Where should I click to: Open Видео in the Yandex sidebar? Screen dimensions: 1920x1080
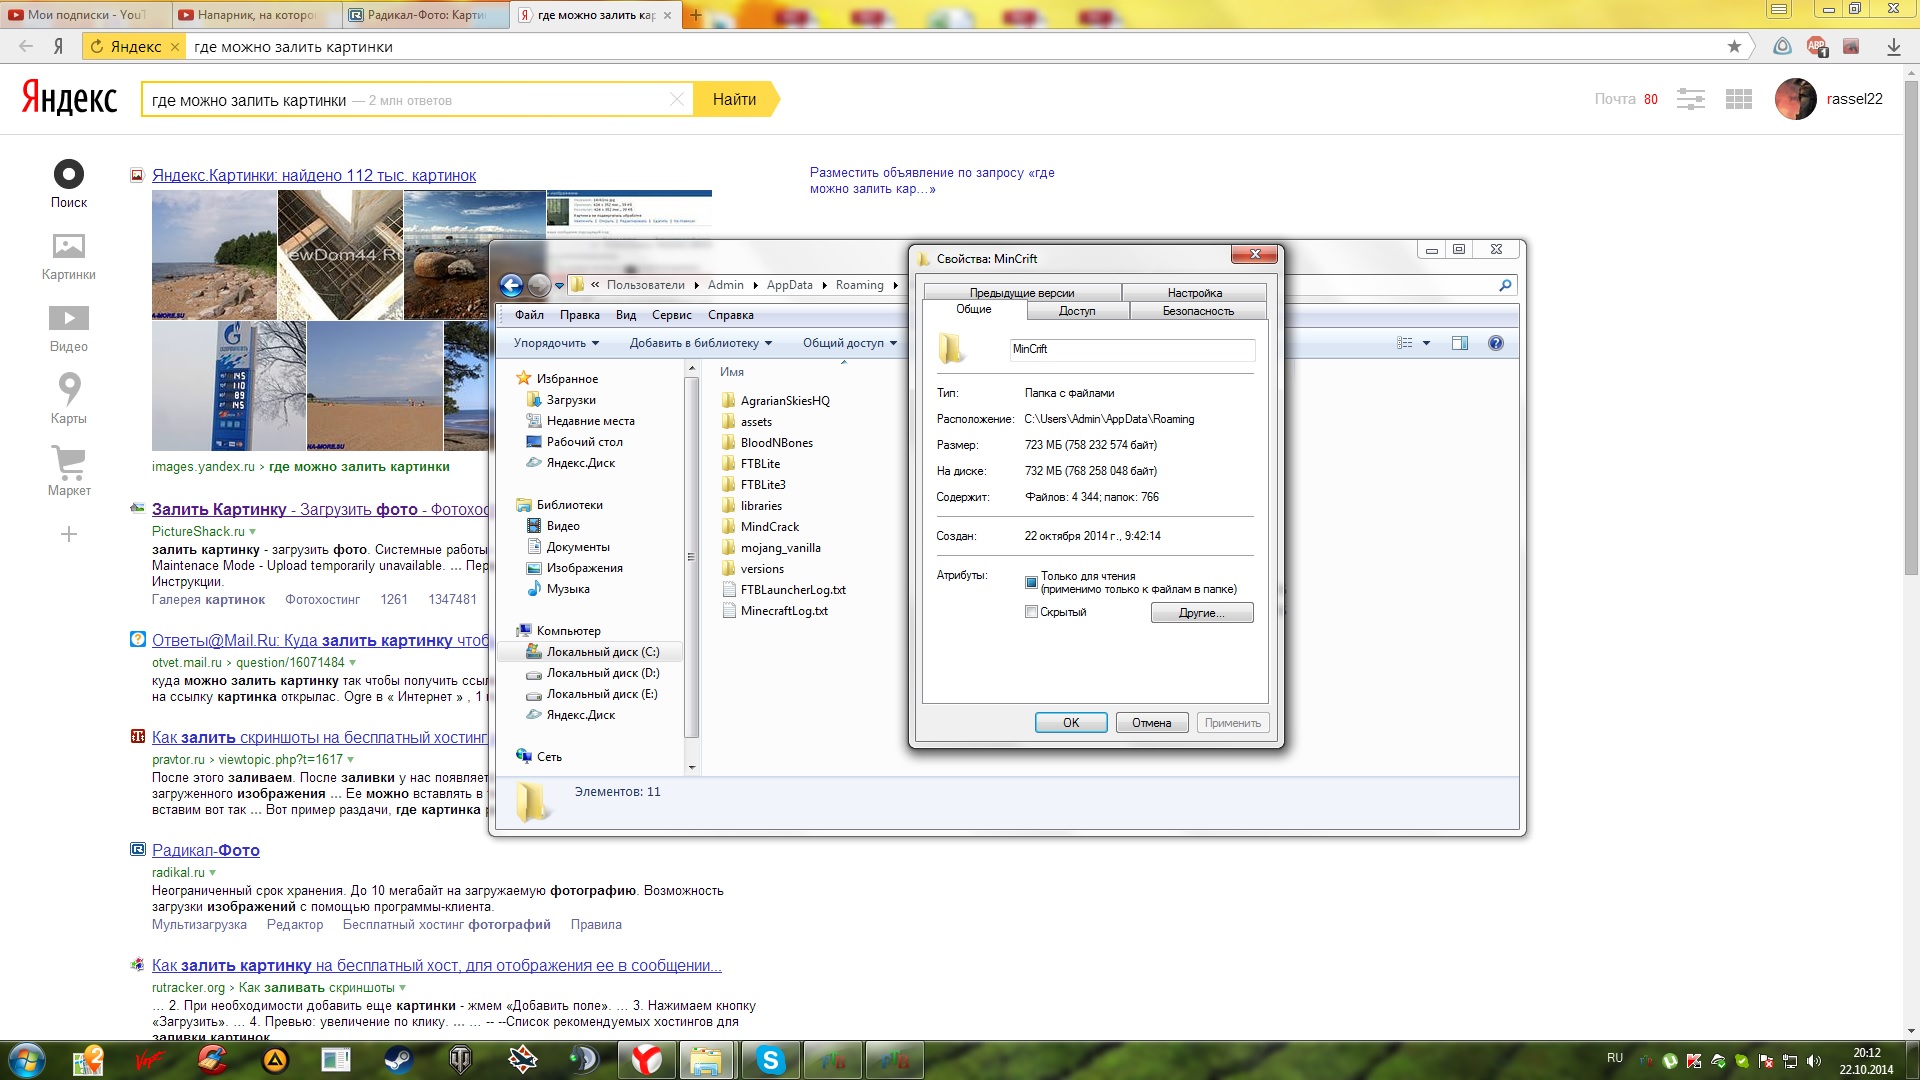coord(69,318)
